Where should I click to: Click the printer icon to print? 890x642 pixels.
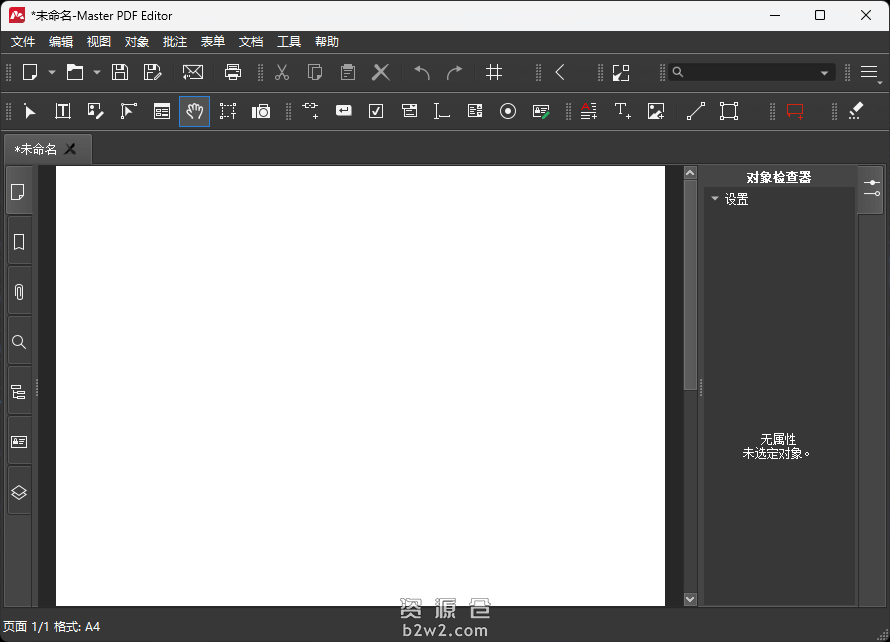233,72
